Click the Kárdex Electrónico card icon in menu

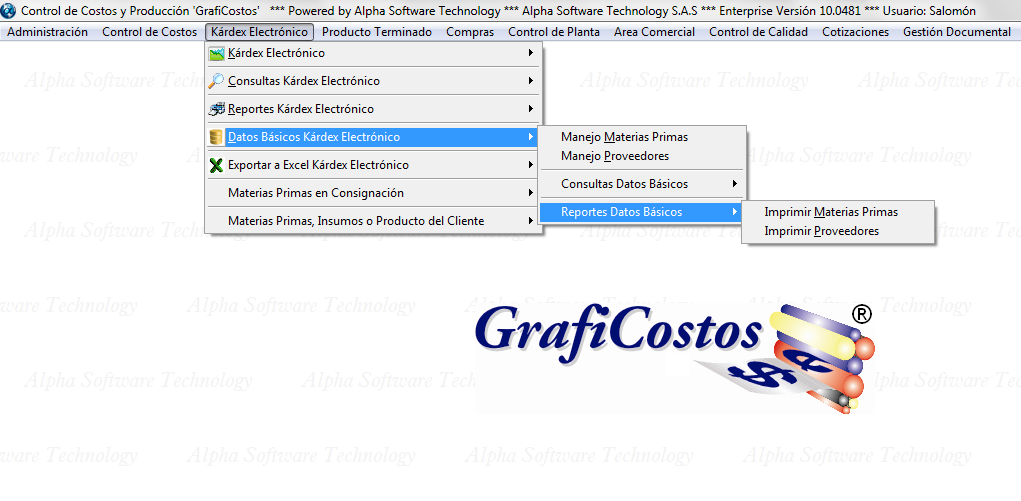[x=217, y=53]
